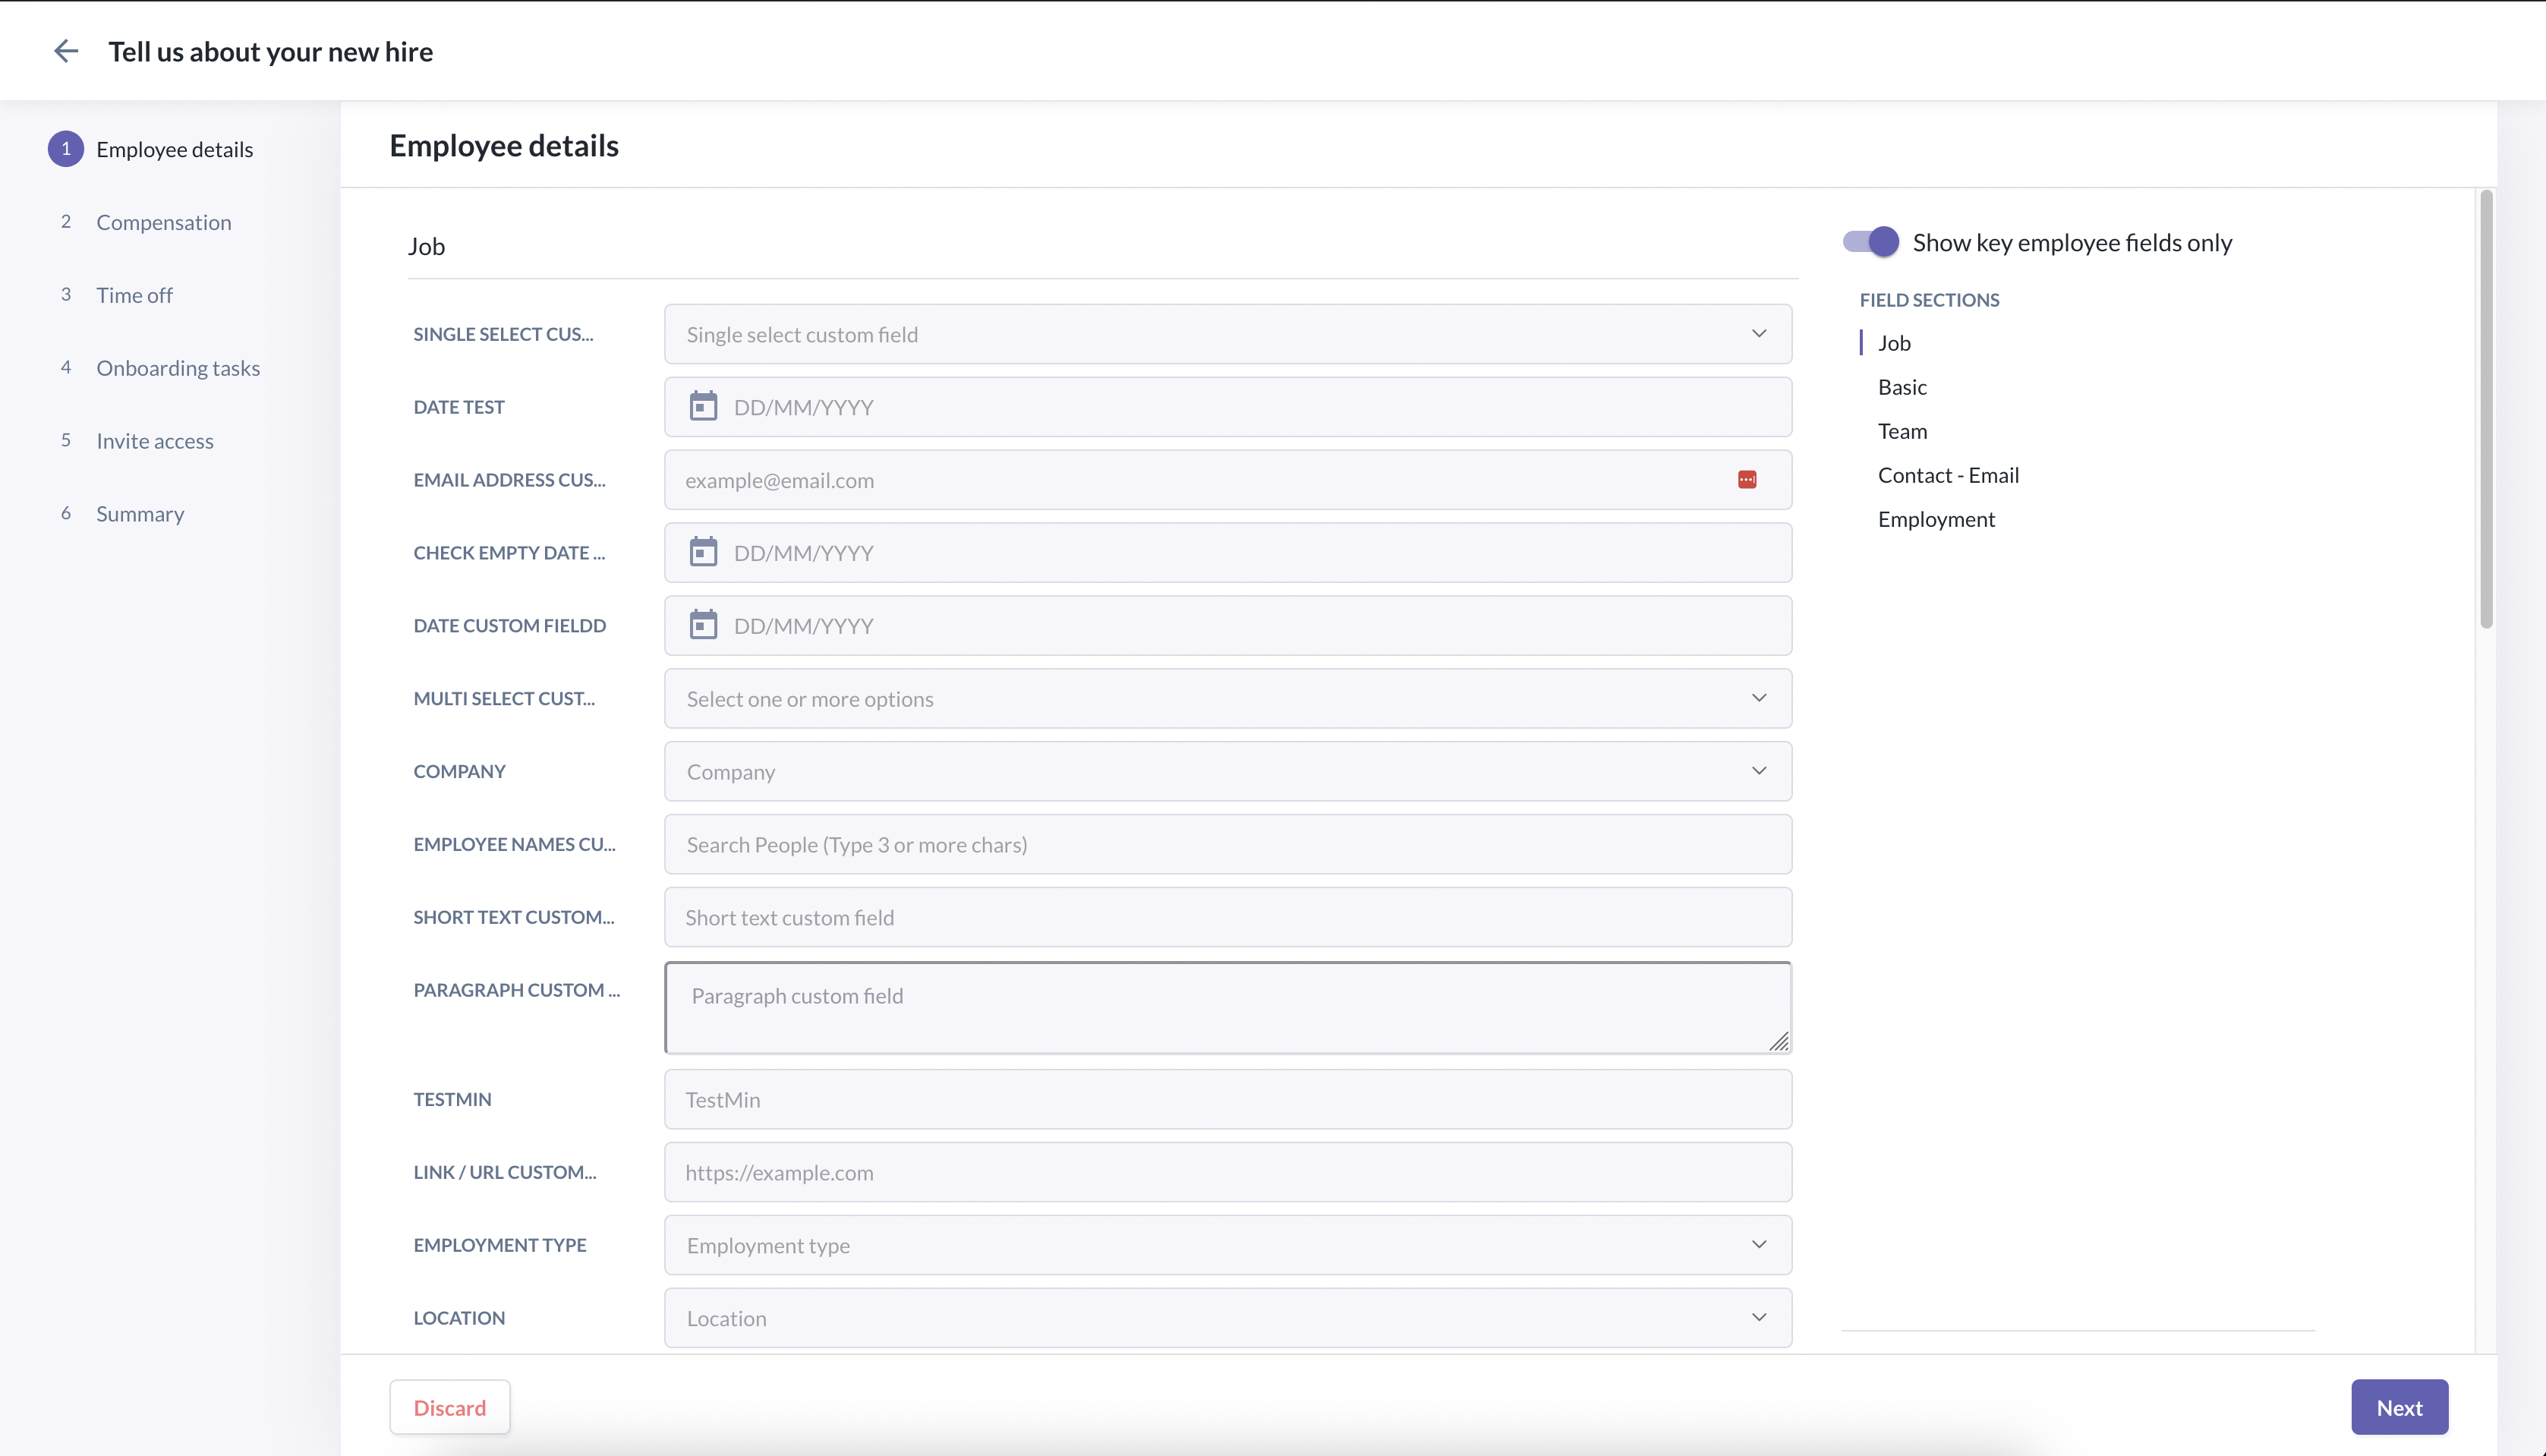This screenshot has width=2546, height=1456.
Task: Click the form's vertical scrollbar
Action: tap(2486, 410)
